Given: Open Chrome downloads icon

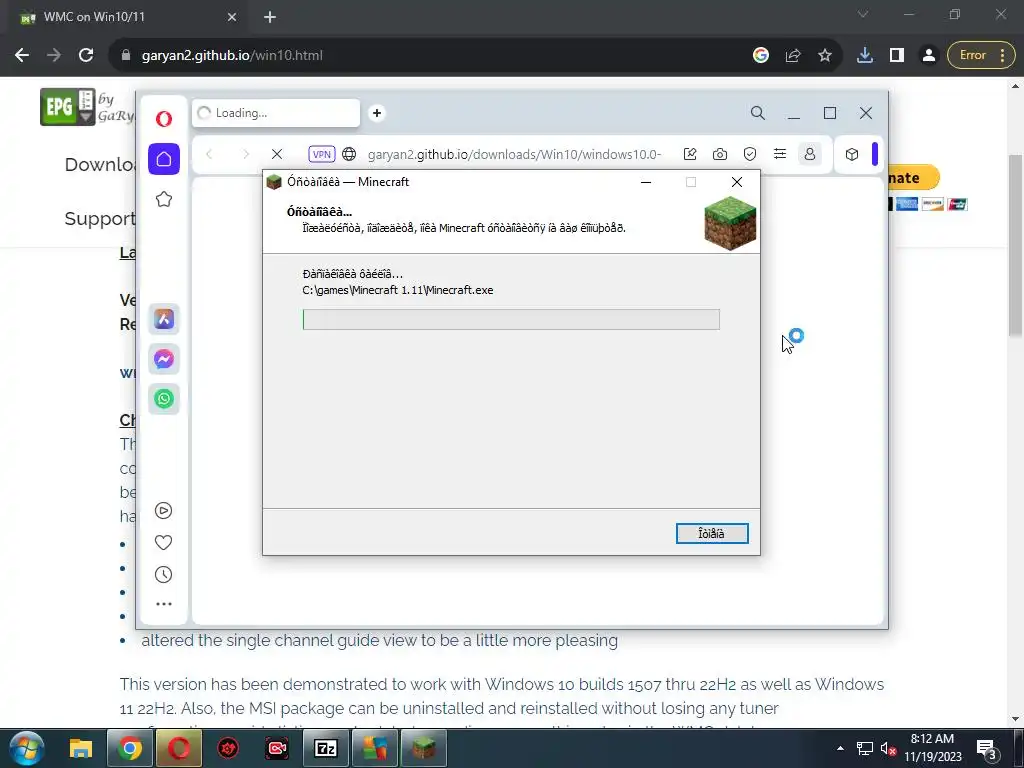Looking at the screenshot, I should click(865, 56).
